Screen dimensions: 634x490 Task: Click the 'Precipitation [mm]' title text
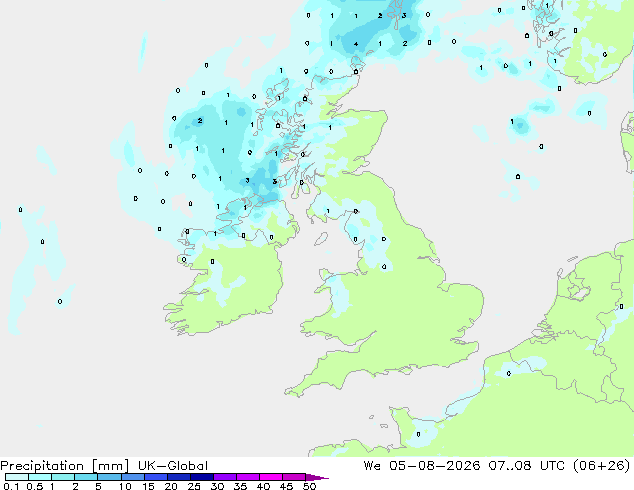(64, 466)
